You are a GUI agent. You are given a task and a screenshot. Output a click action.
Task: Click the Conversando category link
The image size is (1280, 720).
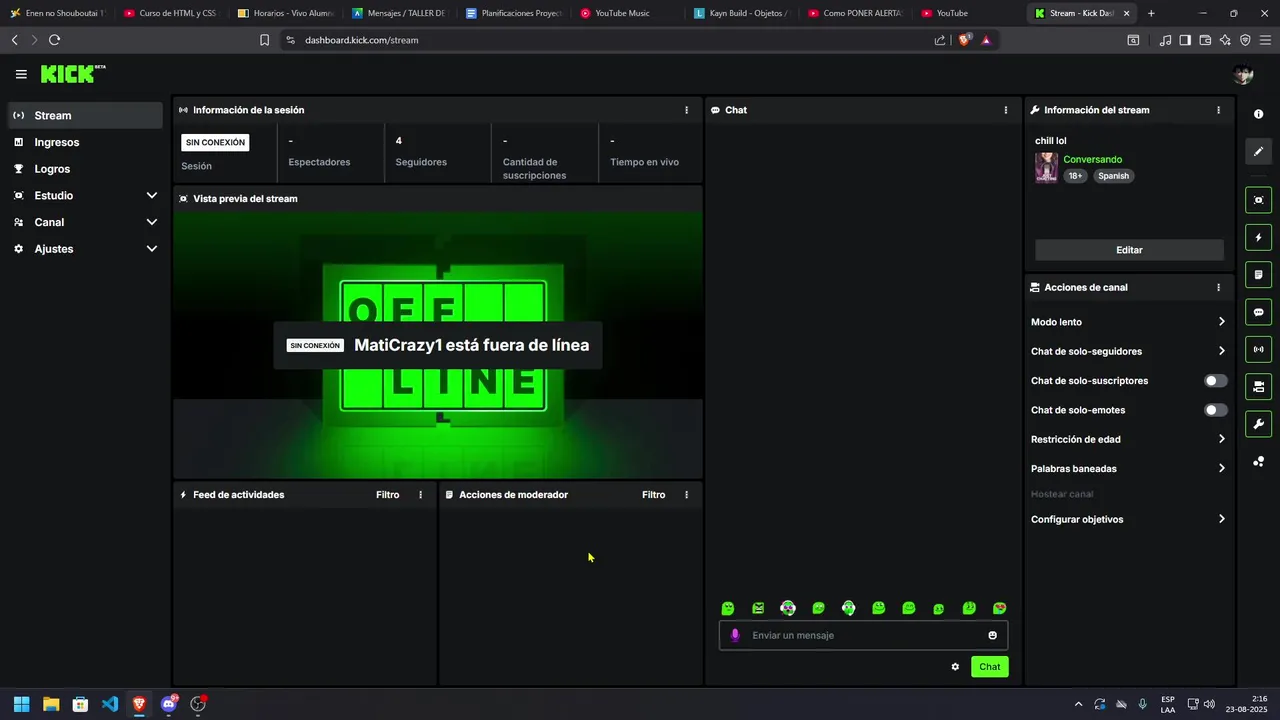coord(1092,160)
